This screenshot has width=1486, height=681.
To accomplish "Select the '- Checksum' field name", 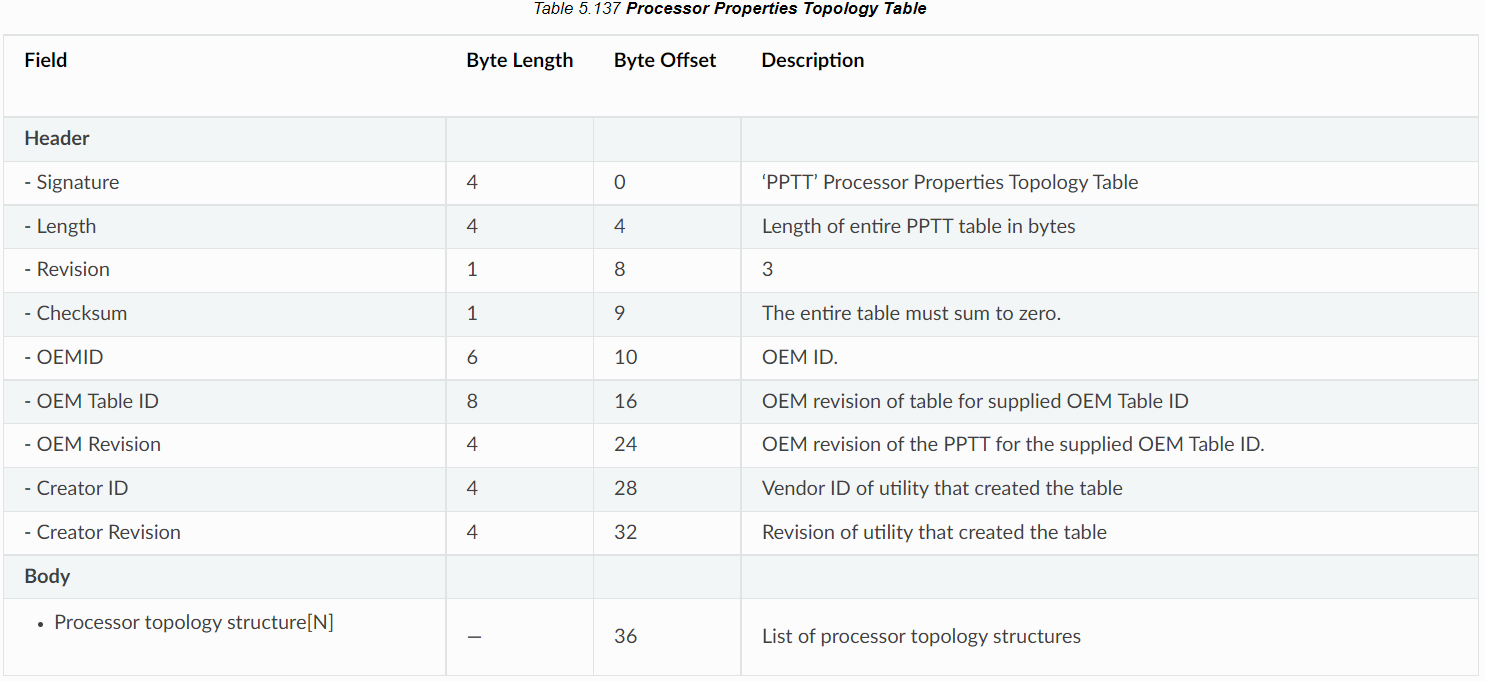I will tap(76, 313).
